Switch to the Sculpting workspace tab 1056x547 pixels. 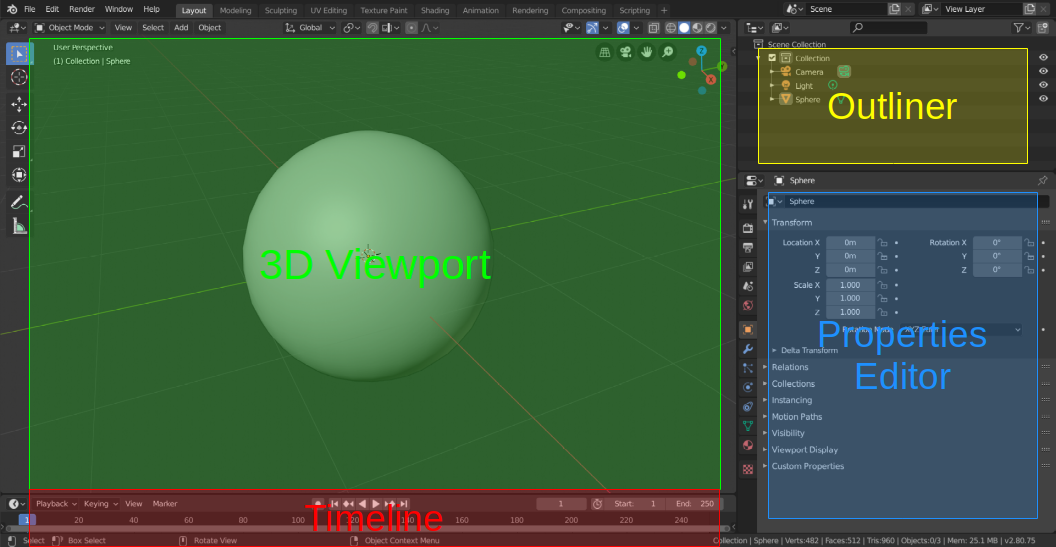tap(280, 10)
